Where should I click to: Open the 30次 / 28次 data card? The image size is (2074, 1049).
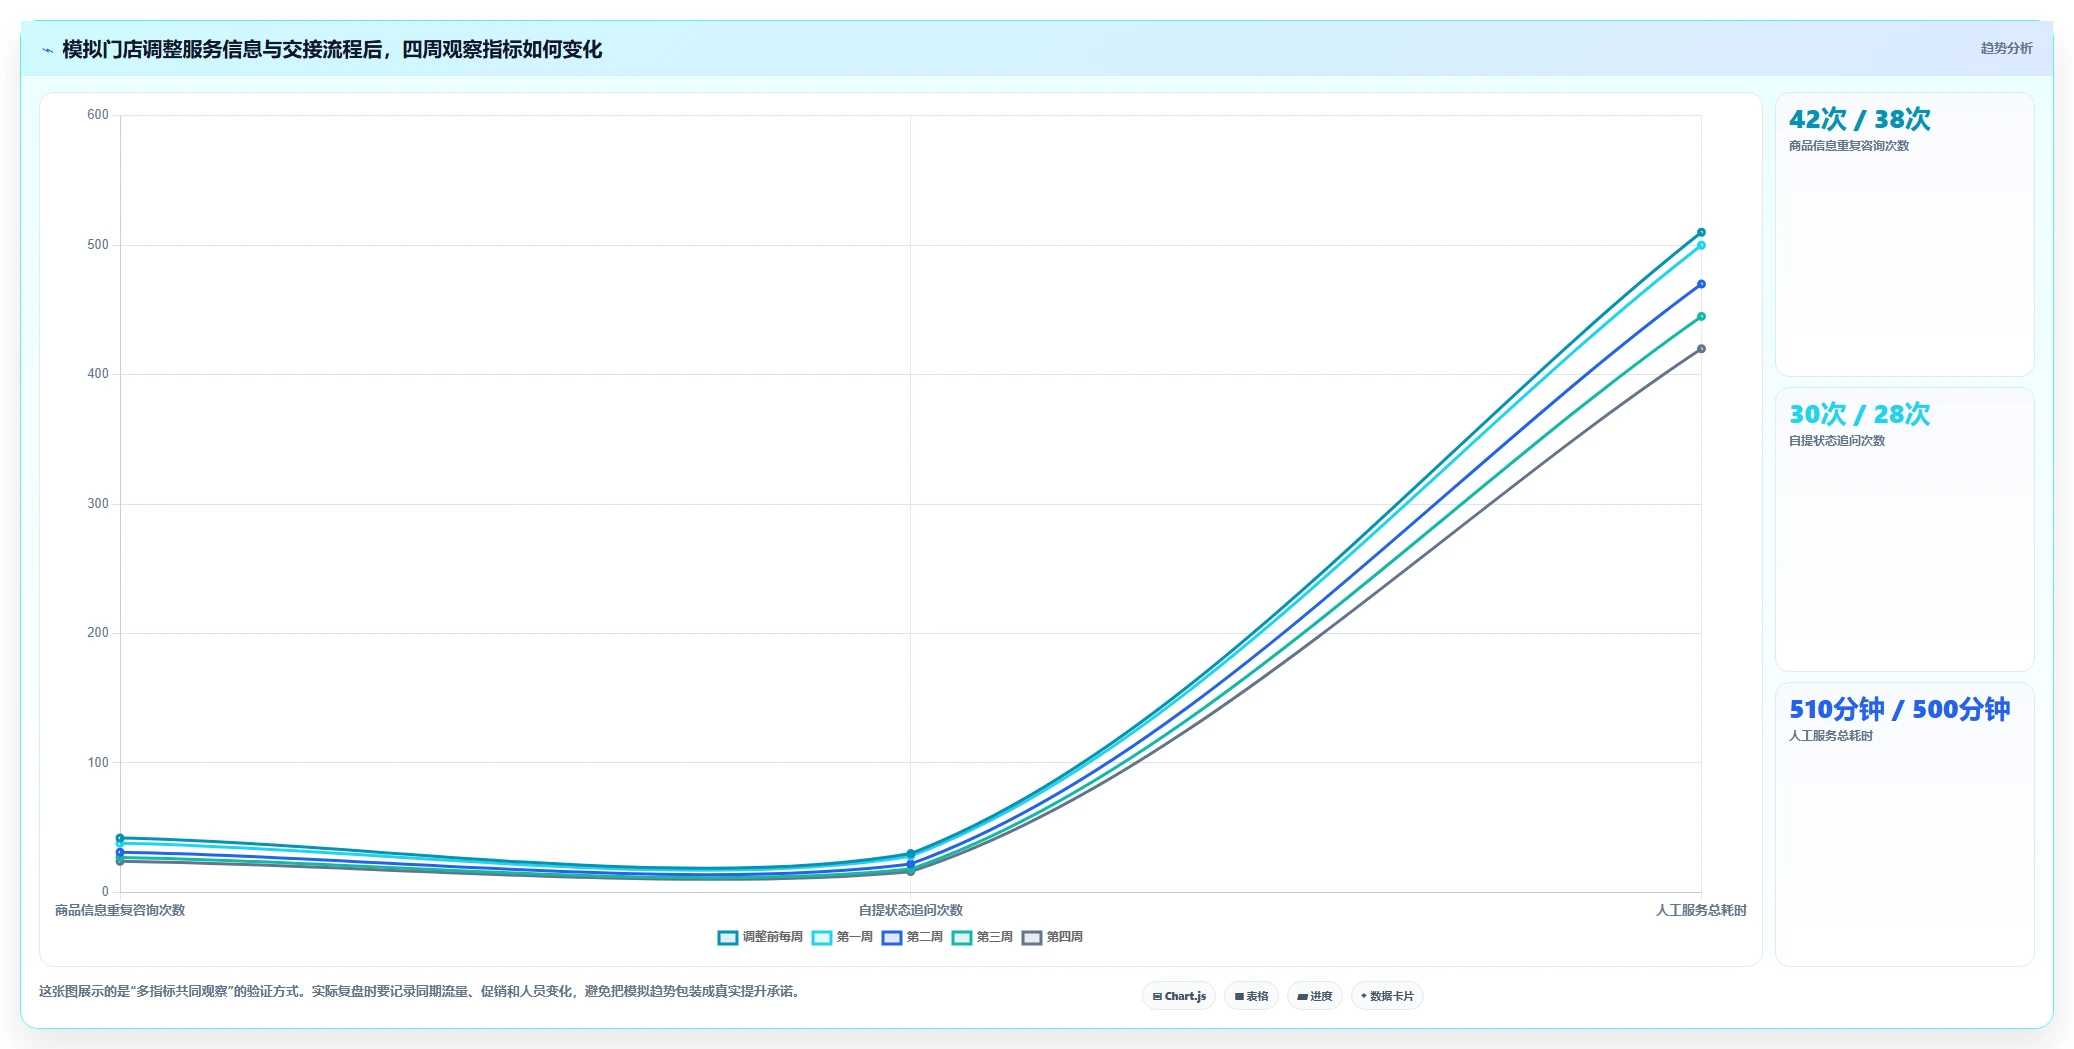click(x=1904, y=530)
